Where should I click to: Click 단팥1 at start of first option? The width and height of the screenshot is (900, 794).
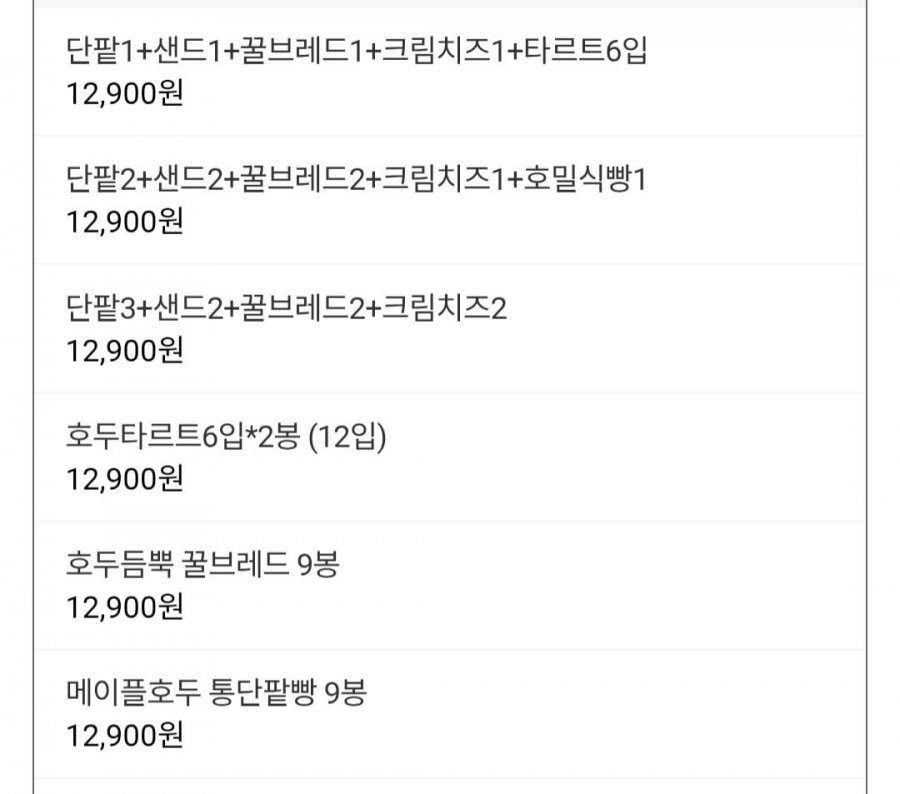point(94,51)
